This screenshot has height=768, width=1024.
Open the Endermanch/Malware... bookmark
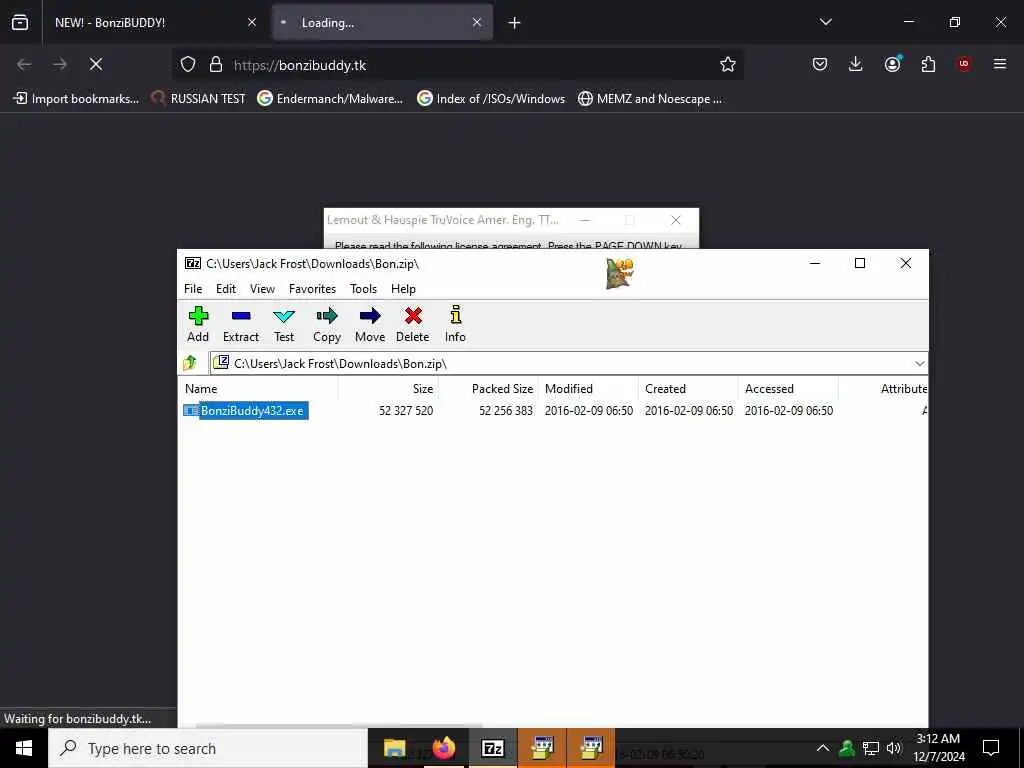tap(330, 99)
